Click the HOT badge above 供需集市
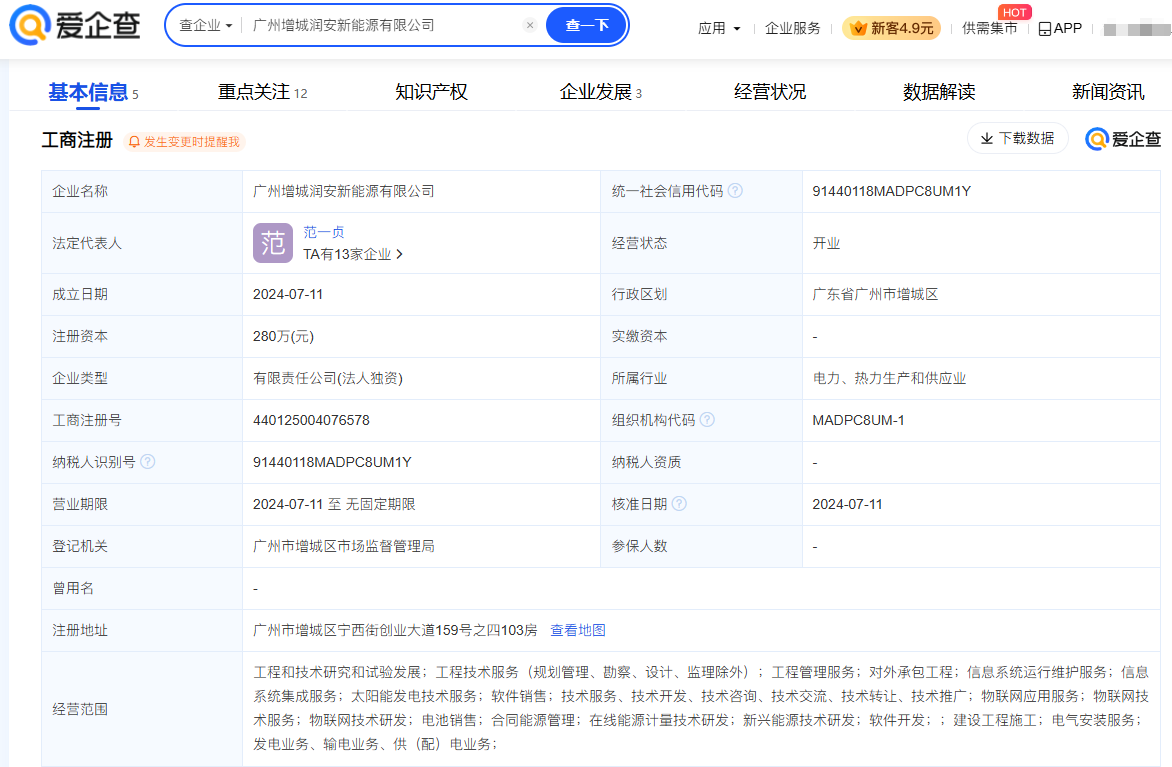1172x767 pixels. click(1014, 13)
